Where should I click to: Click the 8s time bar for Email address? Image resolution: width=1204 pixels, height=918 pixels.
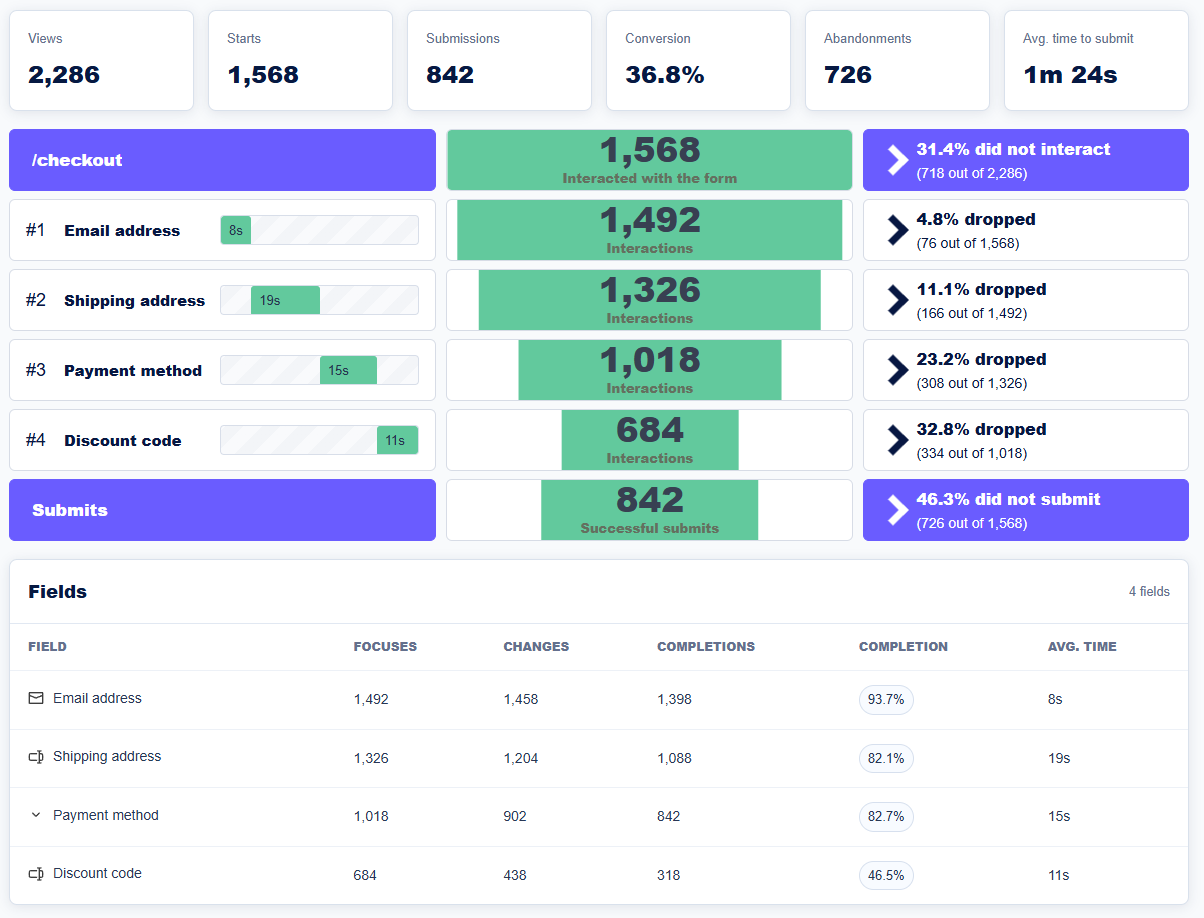(x=236, y=230)
